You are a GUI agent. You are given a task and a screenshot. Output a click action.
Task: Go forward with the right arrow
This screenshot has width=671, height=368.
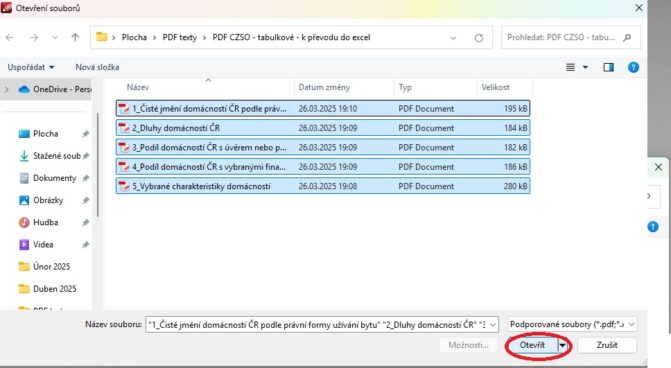click(x=34, y=38)
